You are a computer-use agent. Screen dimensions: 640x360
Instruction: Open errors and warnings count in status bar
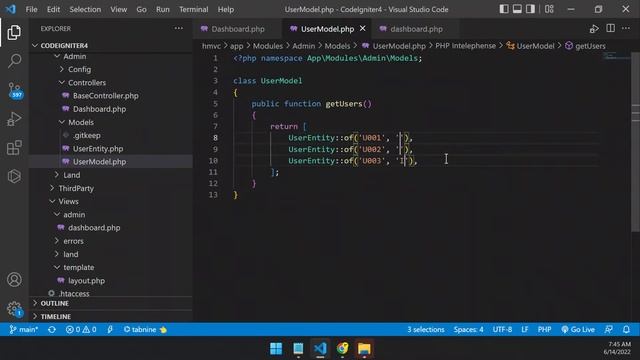pyautogui.click(x=81, y=329)
